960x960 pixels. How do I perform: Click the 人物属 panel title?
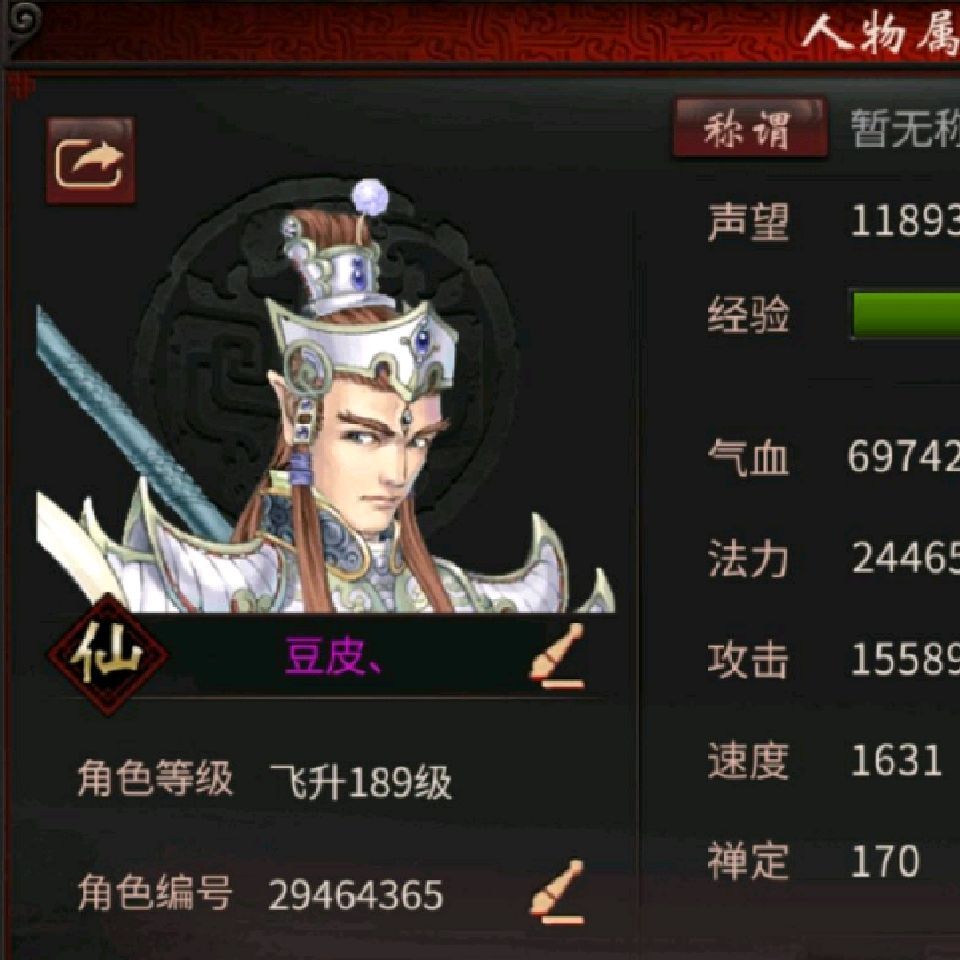click(x=880, y=33)
